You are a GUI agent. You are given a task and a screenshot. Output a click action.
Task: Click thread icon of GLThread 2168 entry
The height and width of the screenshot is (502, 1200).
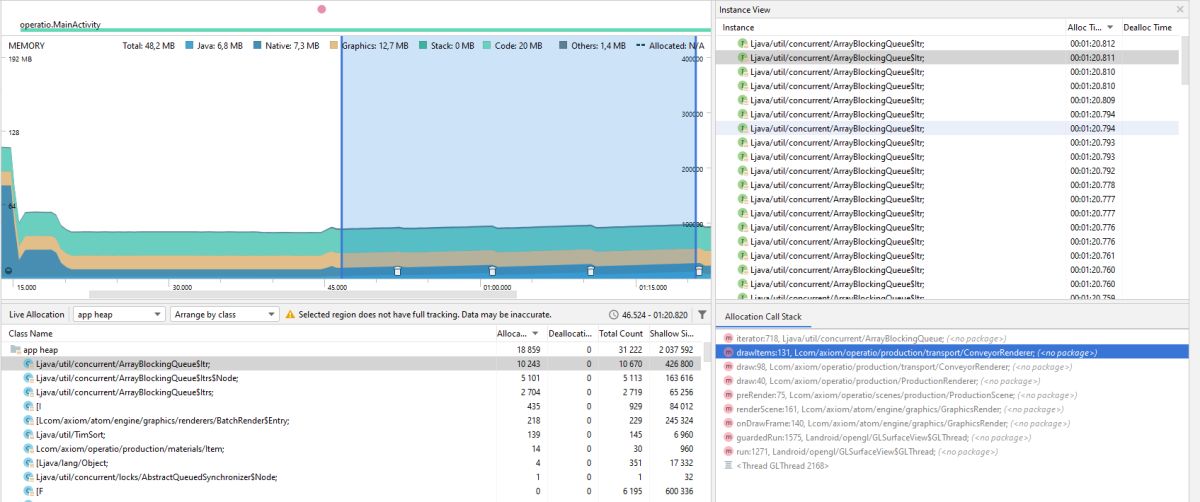click(728, 466)
